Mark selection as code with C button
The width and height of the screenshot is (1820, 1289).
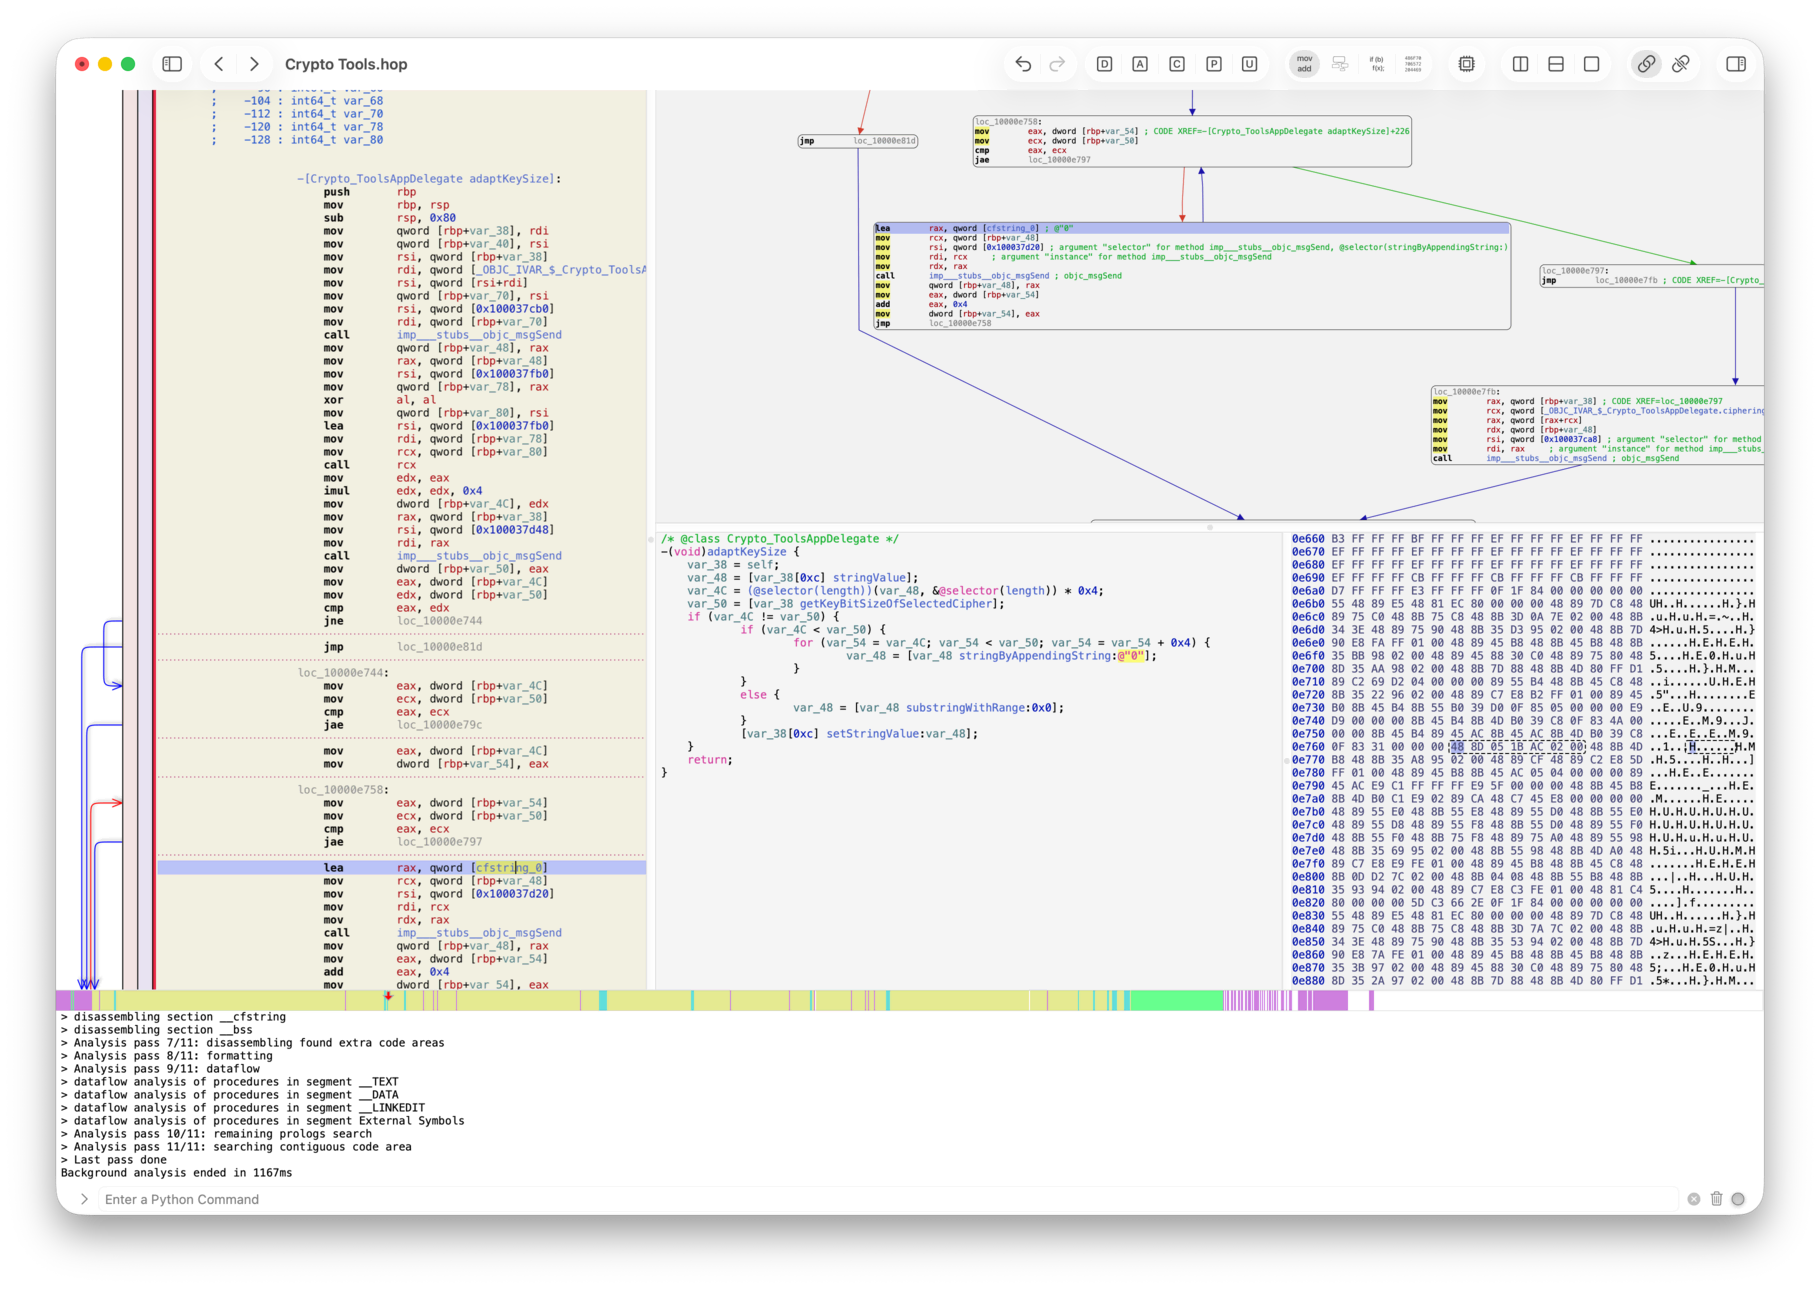(1177, 64)
